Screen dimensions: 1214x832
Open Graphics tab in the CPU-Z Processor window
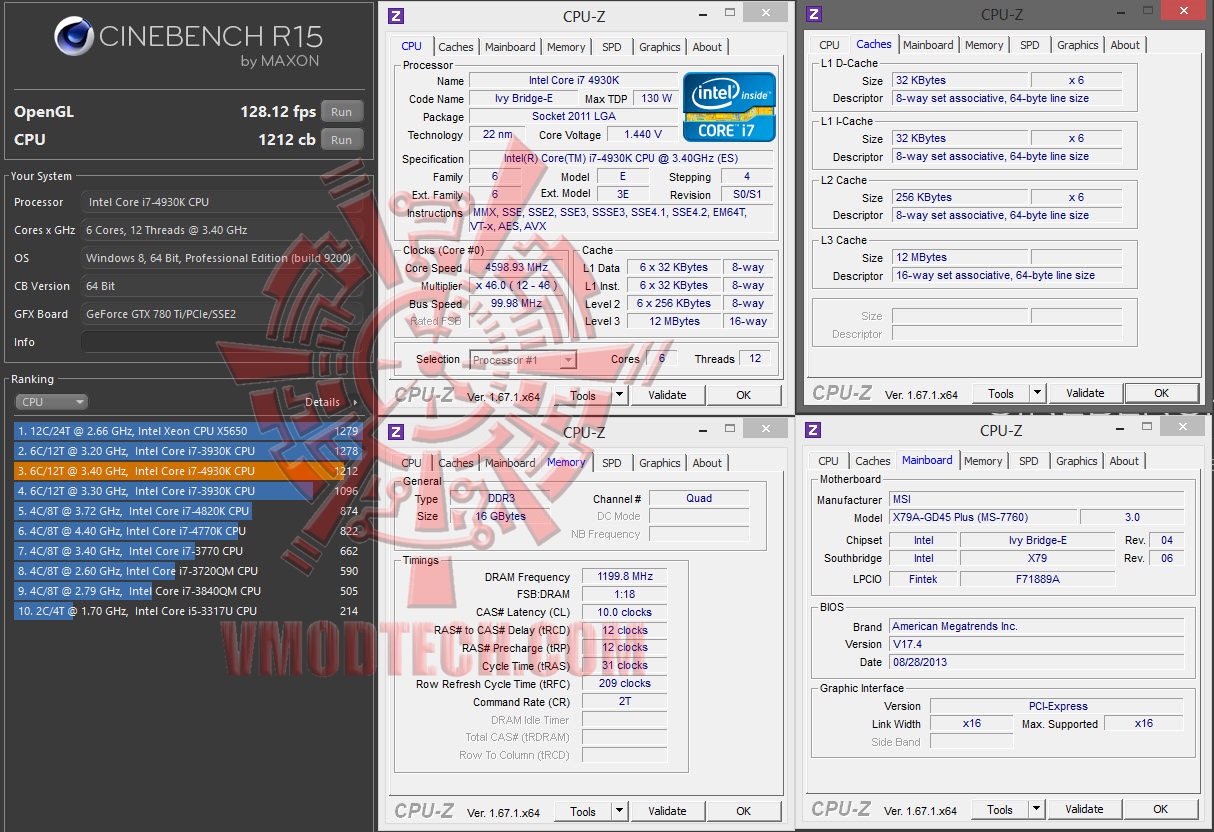click(x=660, y=47)
